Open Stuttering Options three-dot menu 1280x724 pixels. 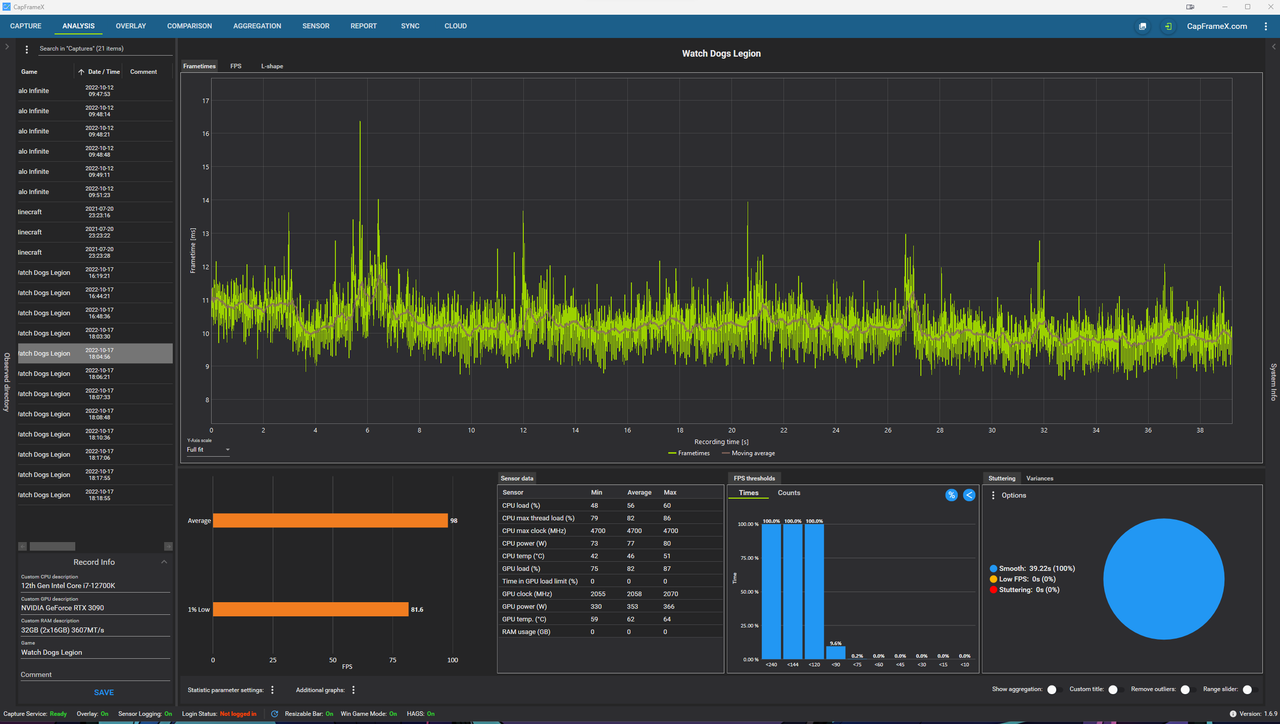click(993, 495)
